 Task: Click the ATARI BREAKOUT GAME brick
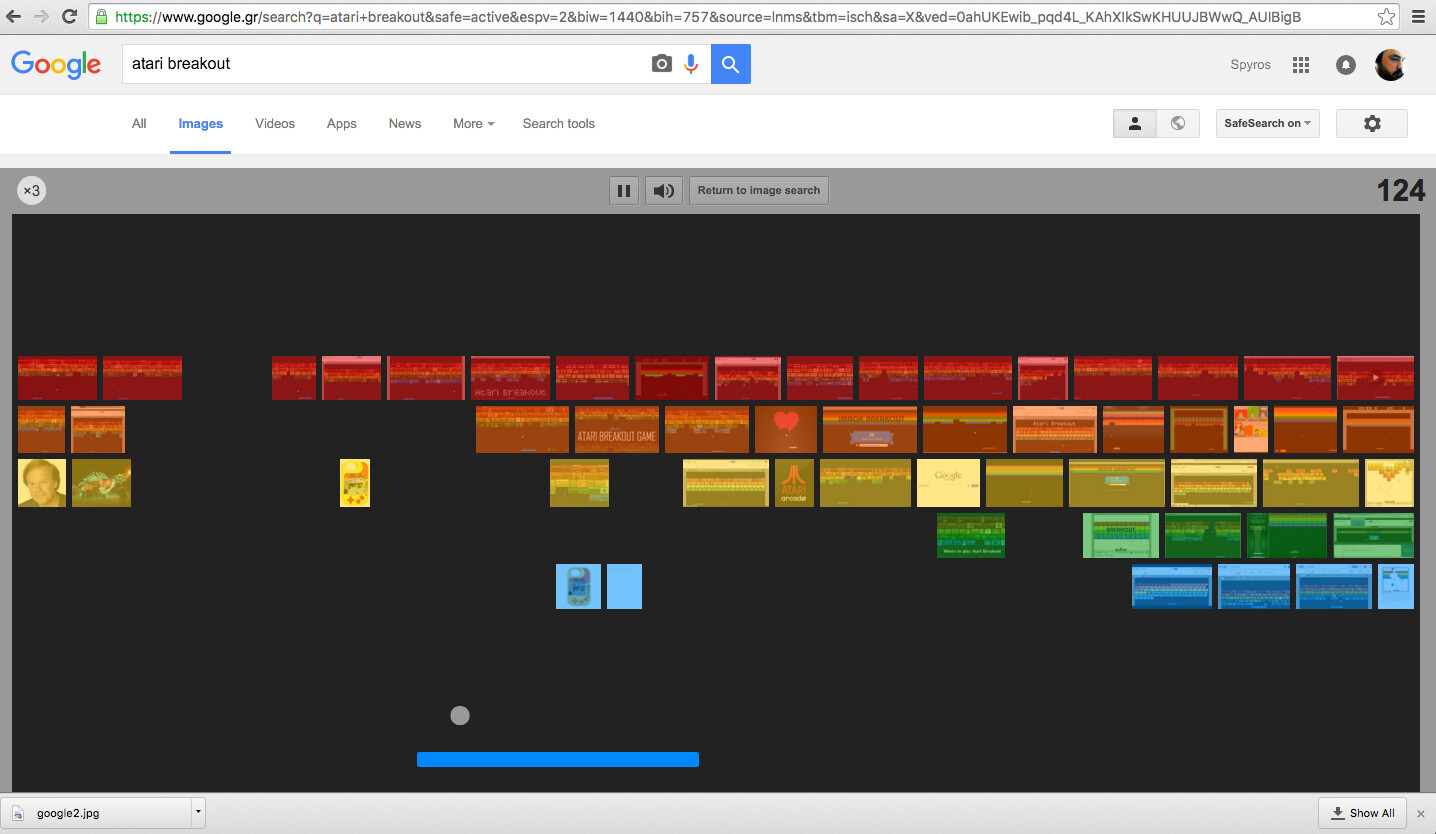pos(617,430)
